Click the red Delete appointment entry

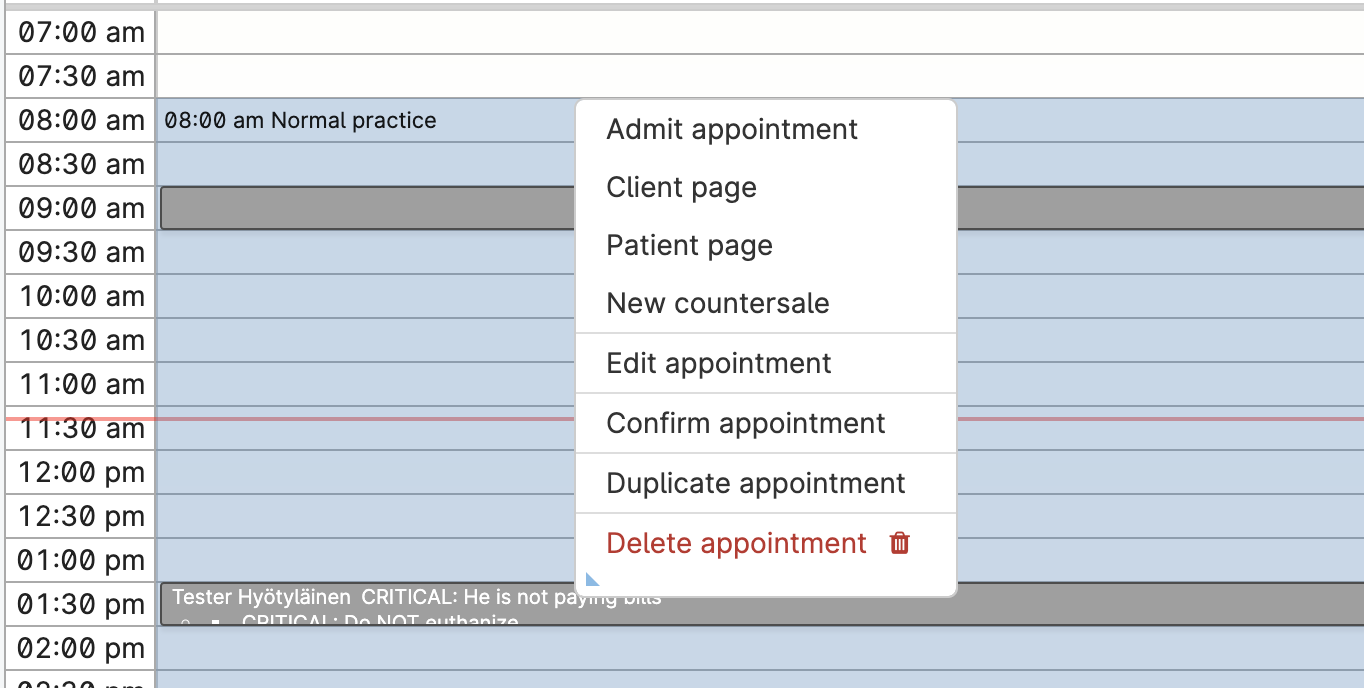[736, 544]
